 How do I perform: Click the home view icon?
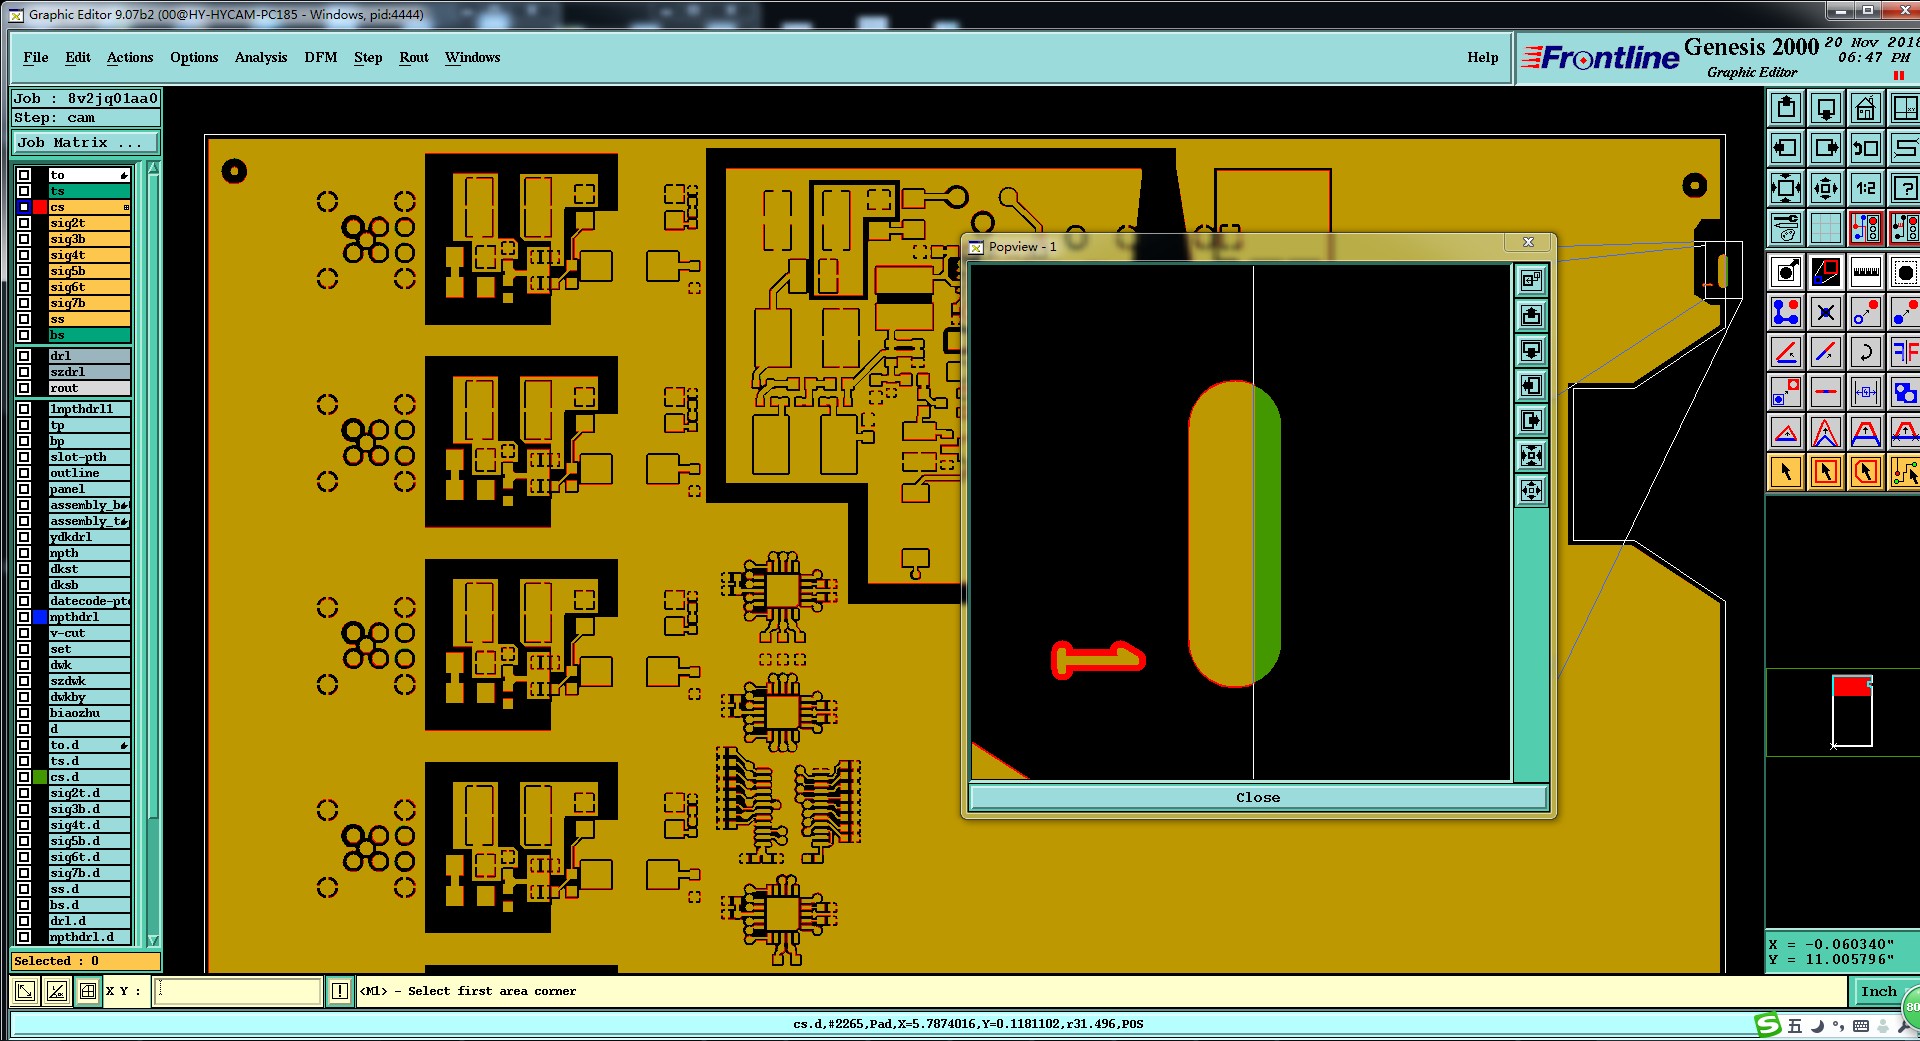1865,107
